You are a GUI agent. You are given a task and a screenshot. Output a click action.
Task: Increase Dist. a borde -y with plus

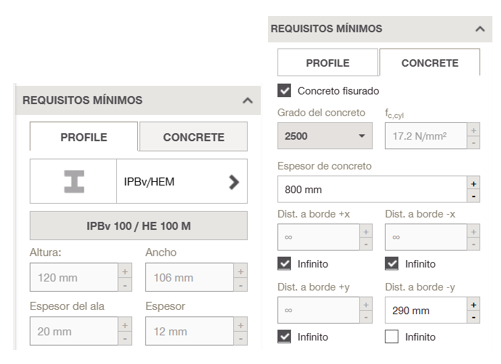tap(473, 304)
